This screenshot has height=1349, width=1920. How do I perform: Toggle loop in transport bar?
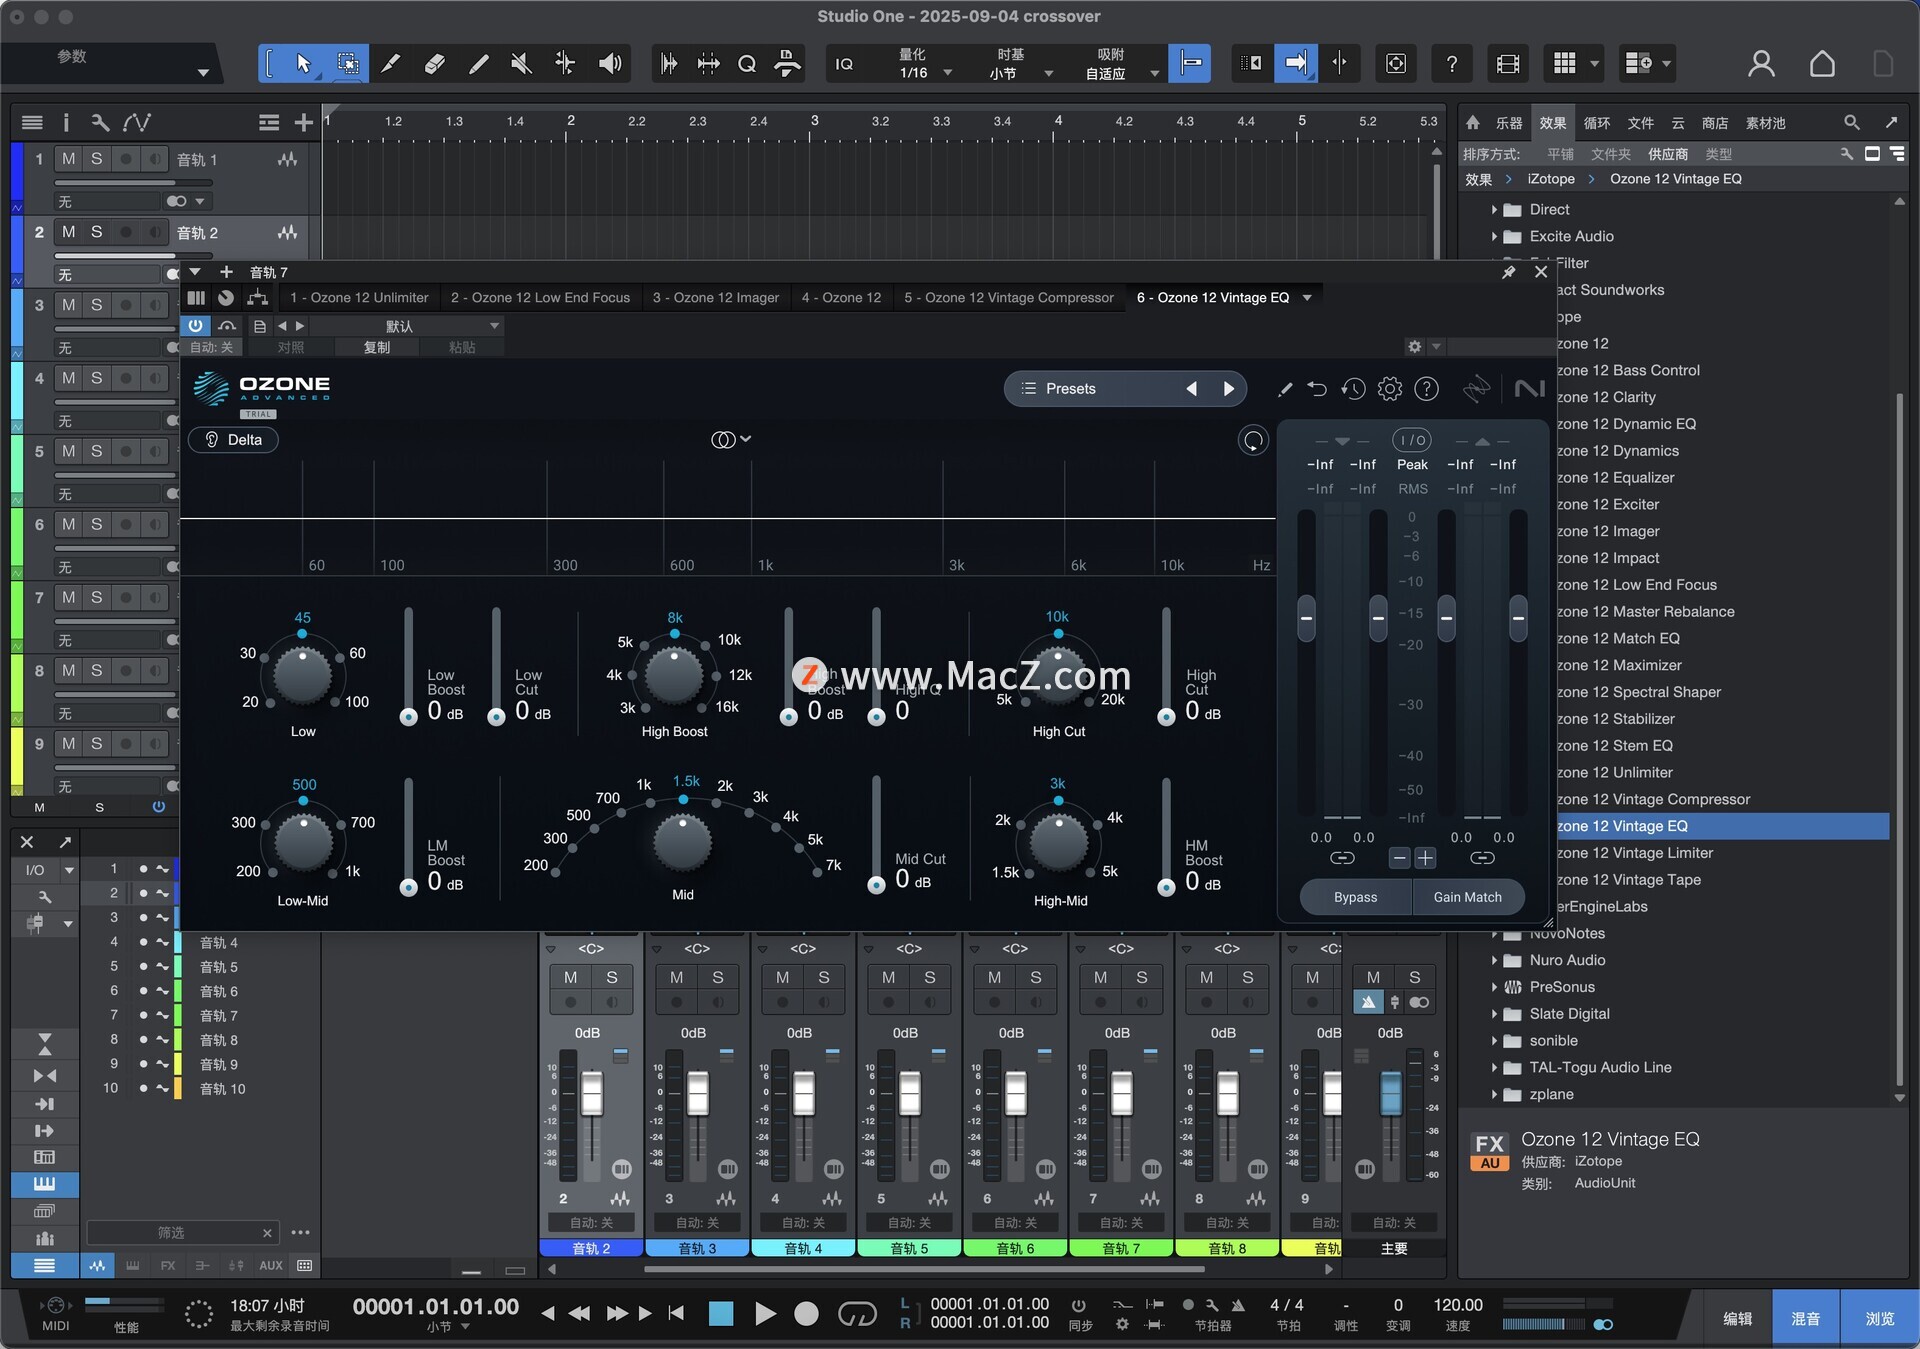857,1313
